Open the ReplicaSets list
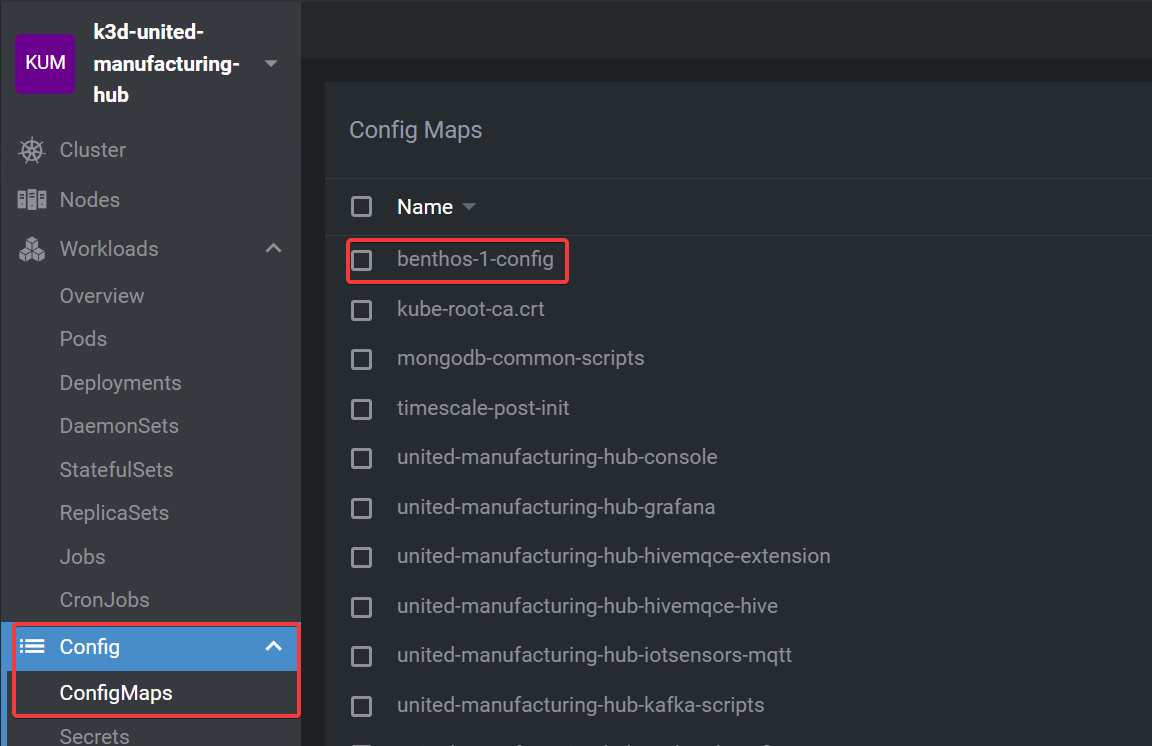This screenshot has width=1152, height=746. [114, 513]
